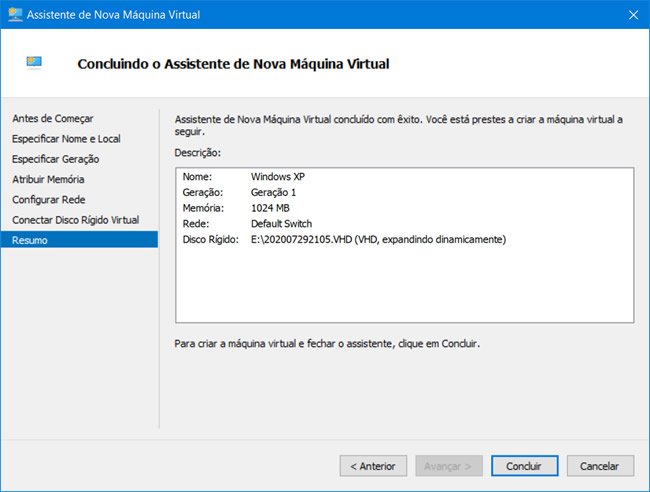Open the Especificar Nome e Local page
The image size is (650, 492).
pos(66,139)
